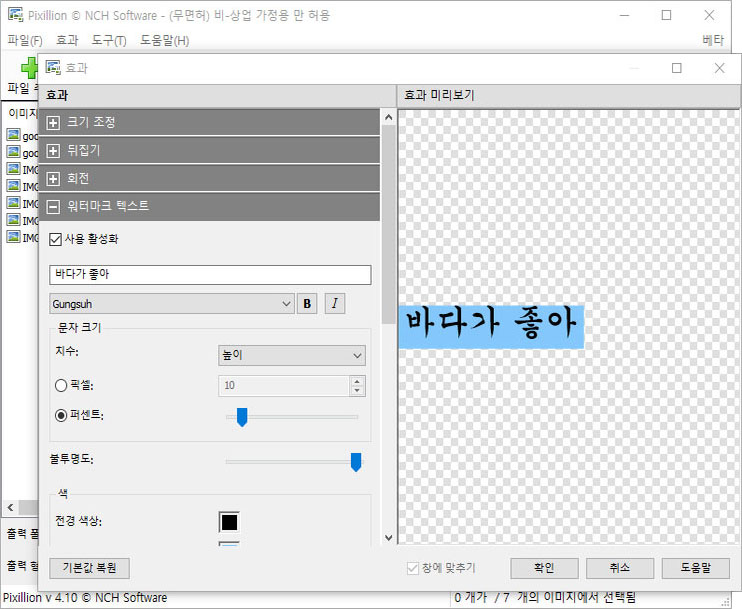The image size is (742, 609).
Task: Open the Gungsuh font dropdown
Action: point(172,303)
